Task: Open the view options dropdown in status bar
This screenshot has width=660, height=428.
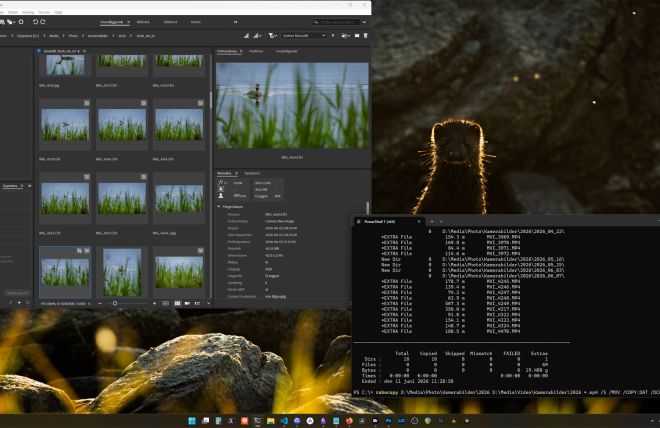Action: pyautogui.click(x=208, y=303)
